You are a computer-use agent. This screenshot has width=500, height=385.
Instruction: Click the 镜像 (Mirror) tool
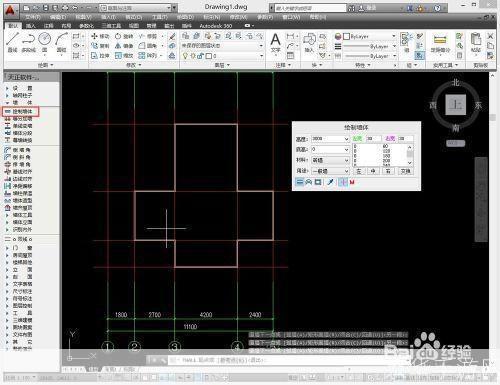coord(124,46)
